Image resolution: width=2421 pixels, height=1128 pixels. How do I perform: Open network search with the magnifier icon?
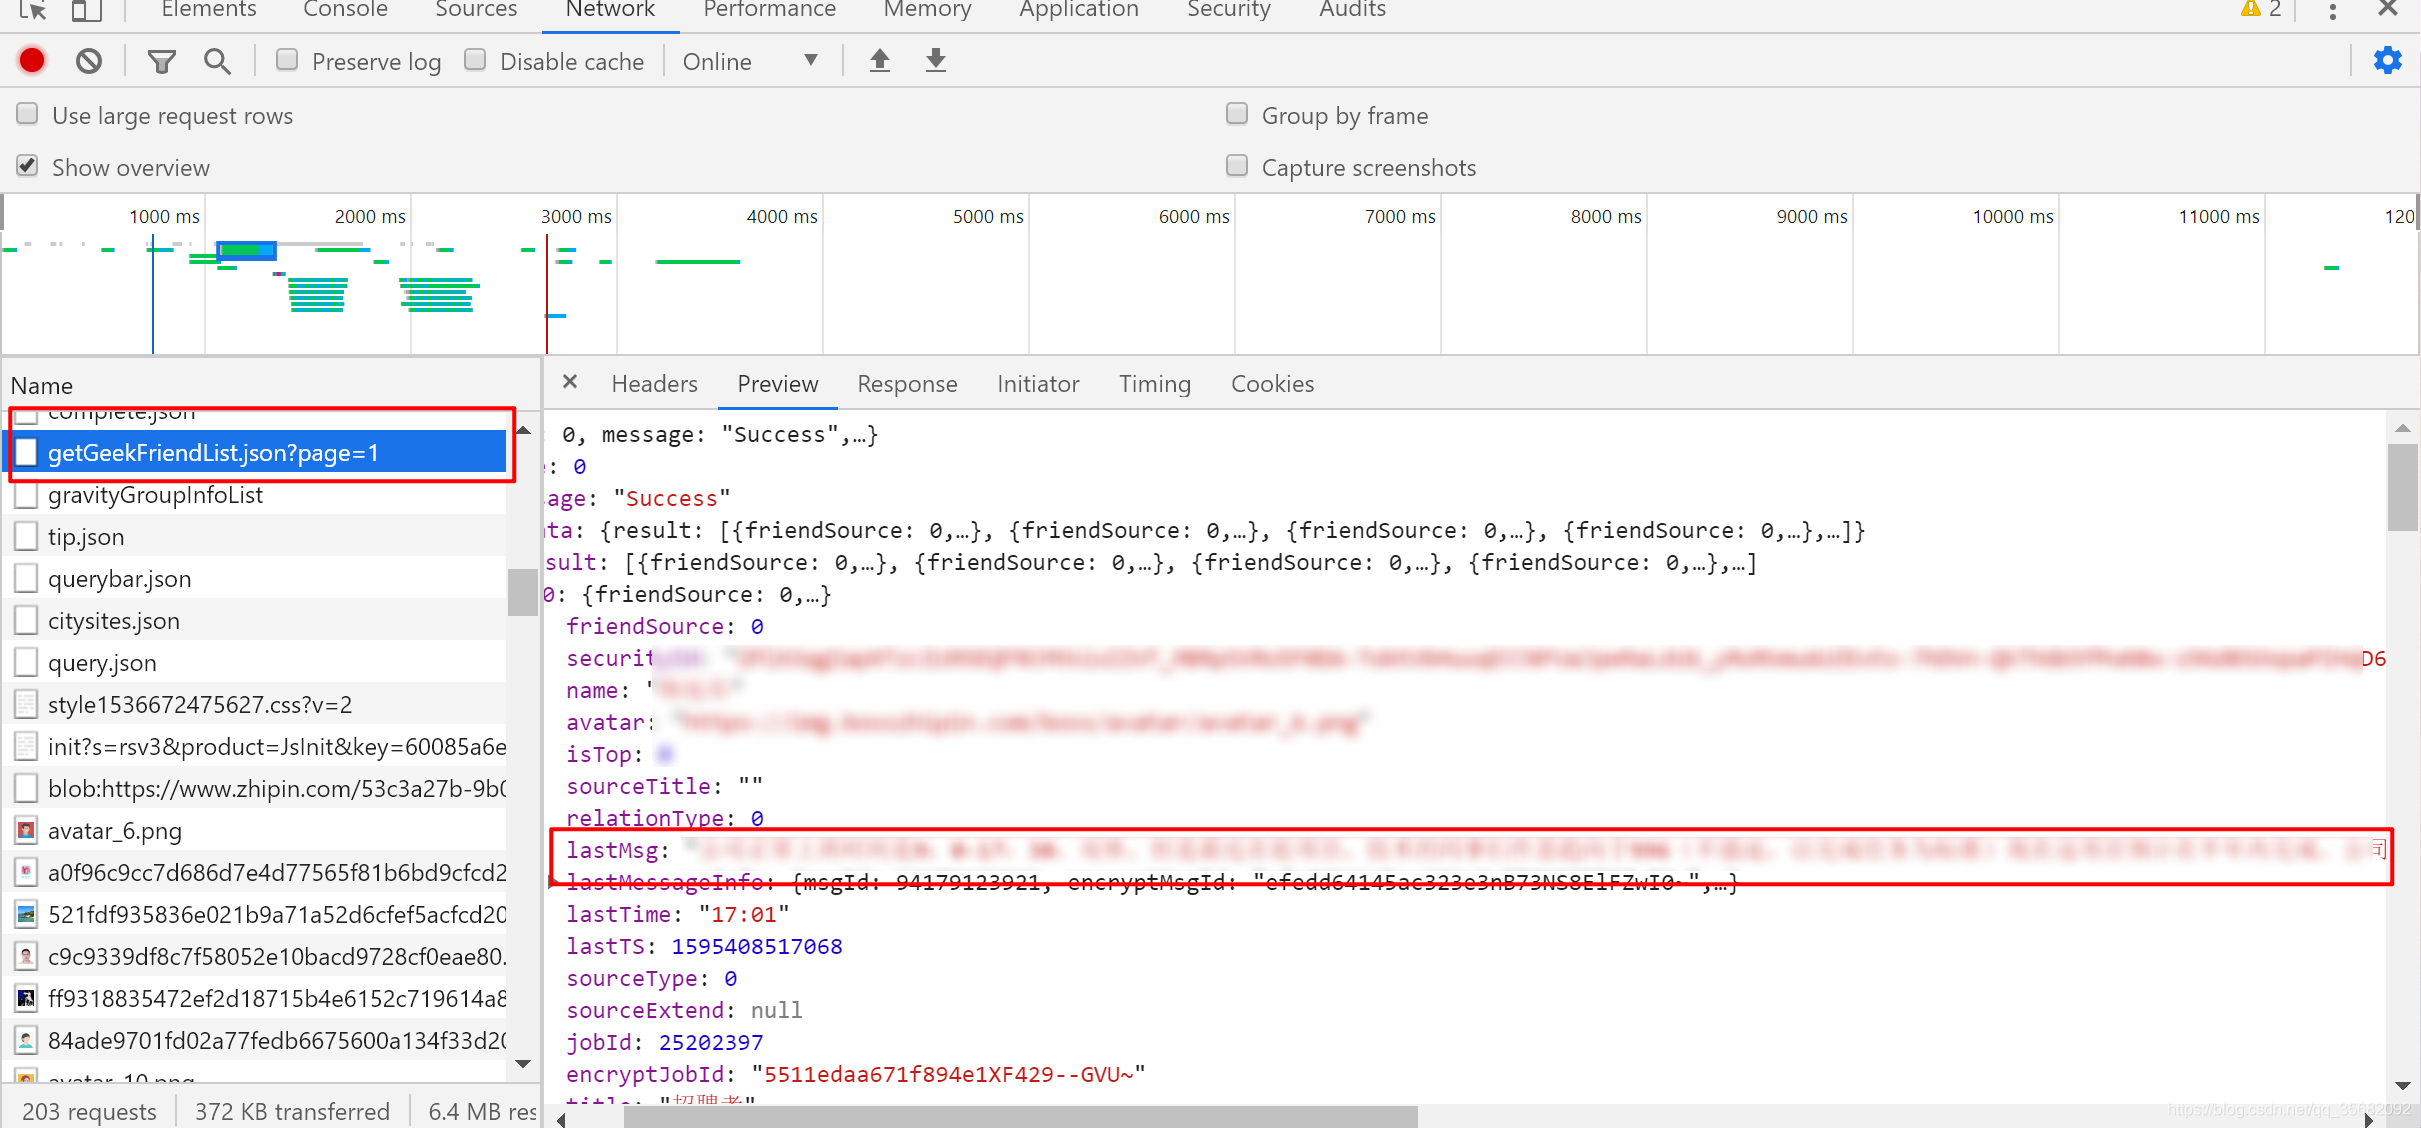coord(216,62)
